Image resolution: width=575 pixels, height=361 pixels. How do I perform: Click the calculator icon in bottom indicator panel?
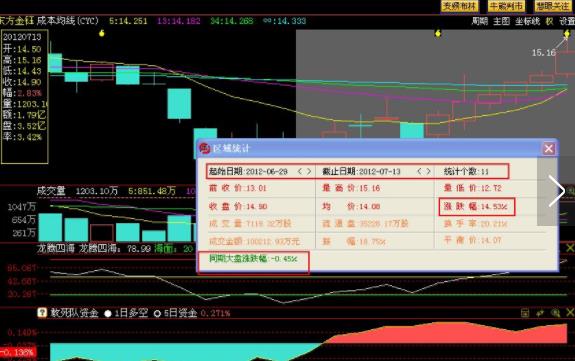click(x=525, y=313)
